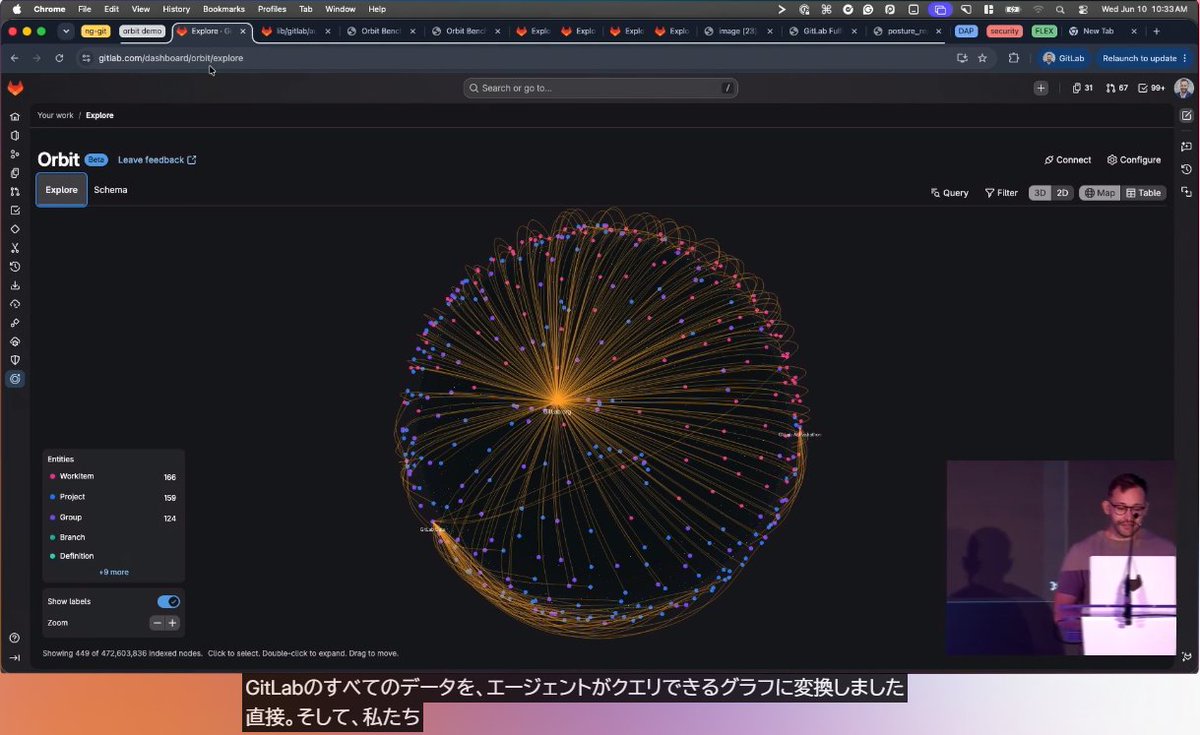Open the Activity history icon in left sidebar
1200x735 pixels.
point(15,266)
